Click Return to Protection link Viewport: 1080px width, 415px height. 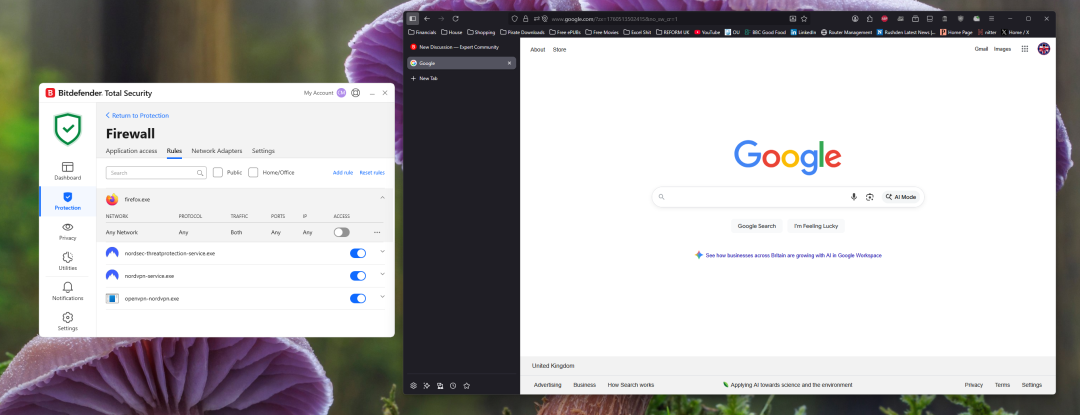pyautogui.click(x=137, y=116)
